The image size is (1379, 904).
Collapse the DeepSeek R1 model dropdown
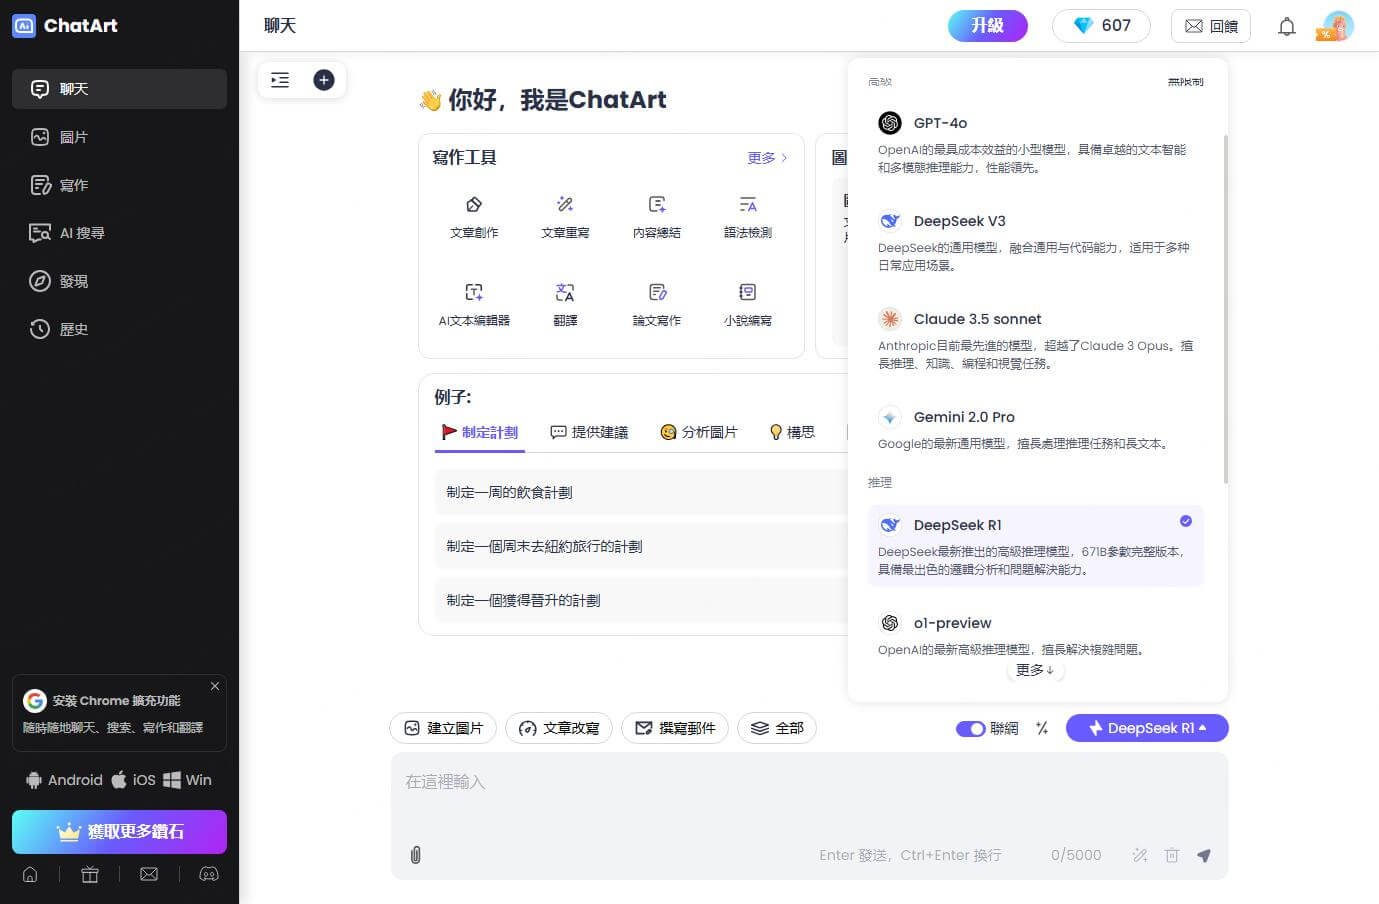1147,728
